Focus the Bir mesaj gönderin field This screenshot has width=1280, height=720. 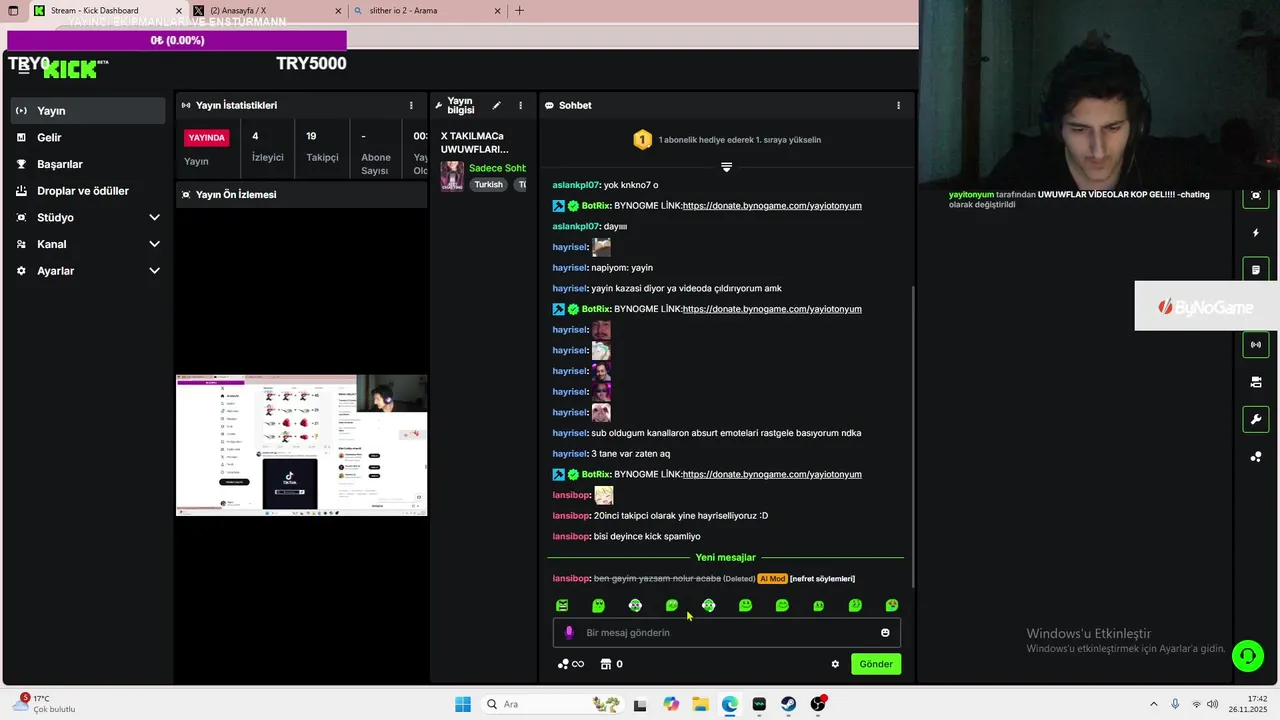point(727,632)
